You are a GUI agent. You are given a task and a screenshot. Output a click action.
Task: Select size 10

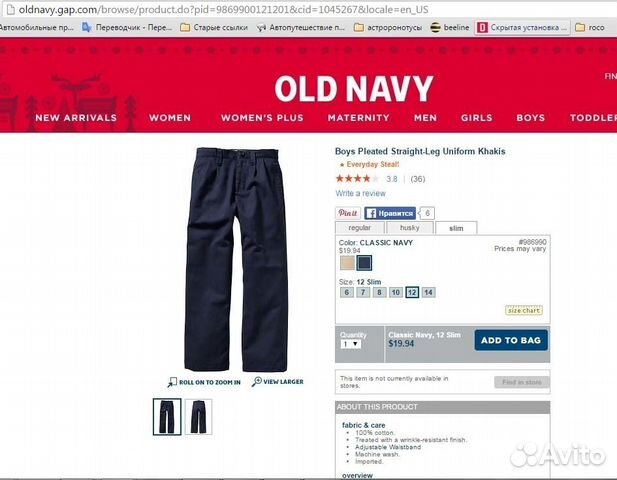[x=395, y=292]
